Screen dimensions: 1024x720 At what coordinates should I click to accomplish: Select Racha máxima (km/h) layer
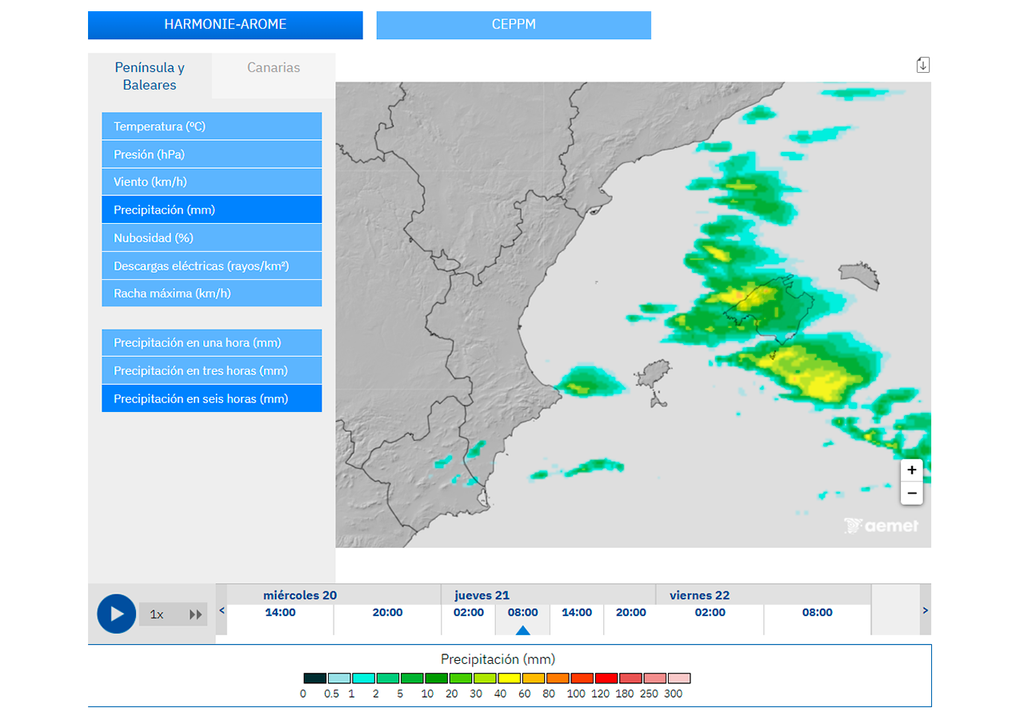(212, 293)
